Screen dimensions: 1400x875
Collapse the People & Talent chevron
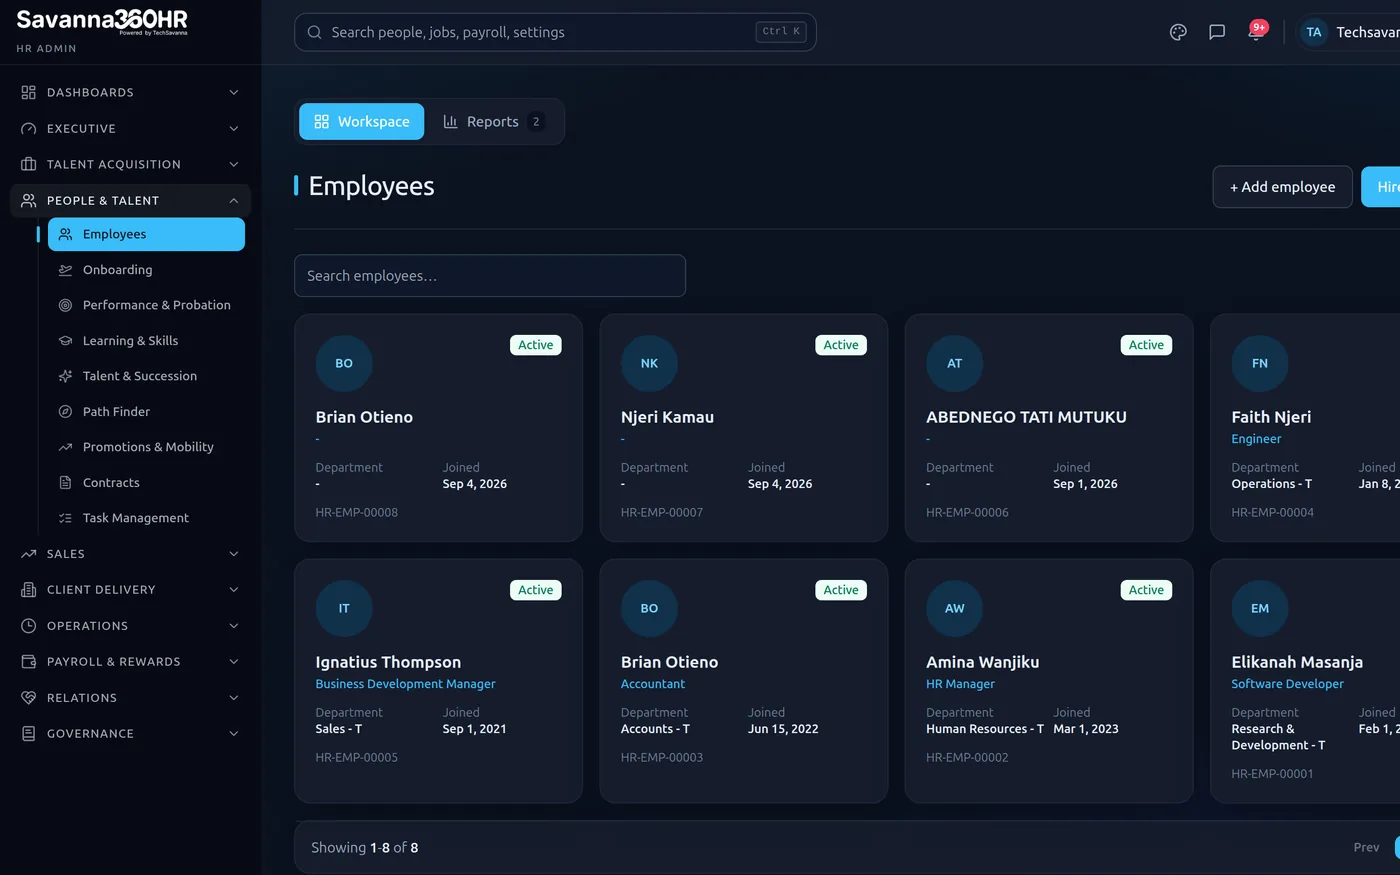pos(234,200)
